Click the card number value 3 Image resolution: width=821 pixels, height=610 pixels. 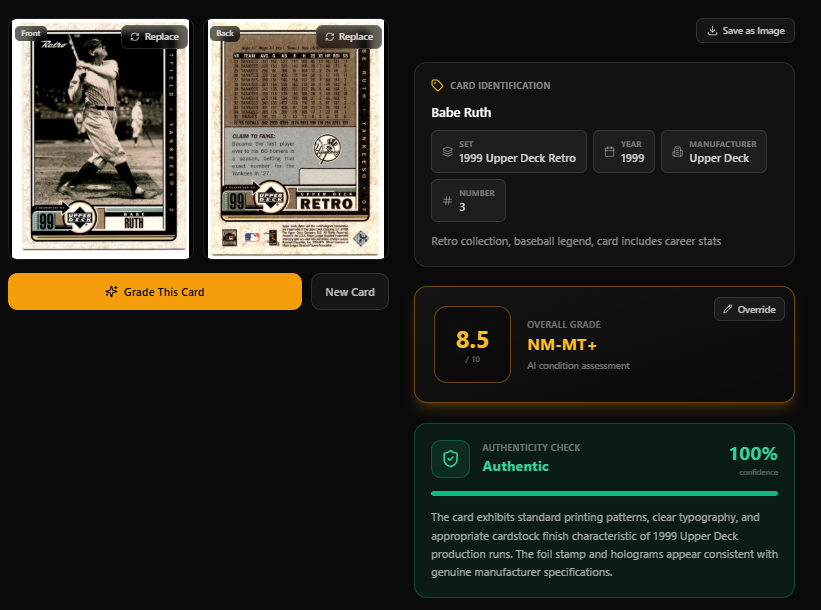[462, 207]
